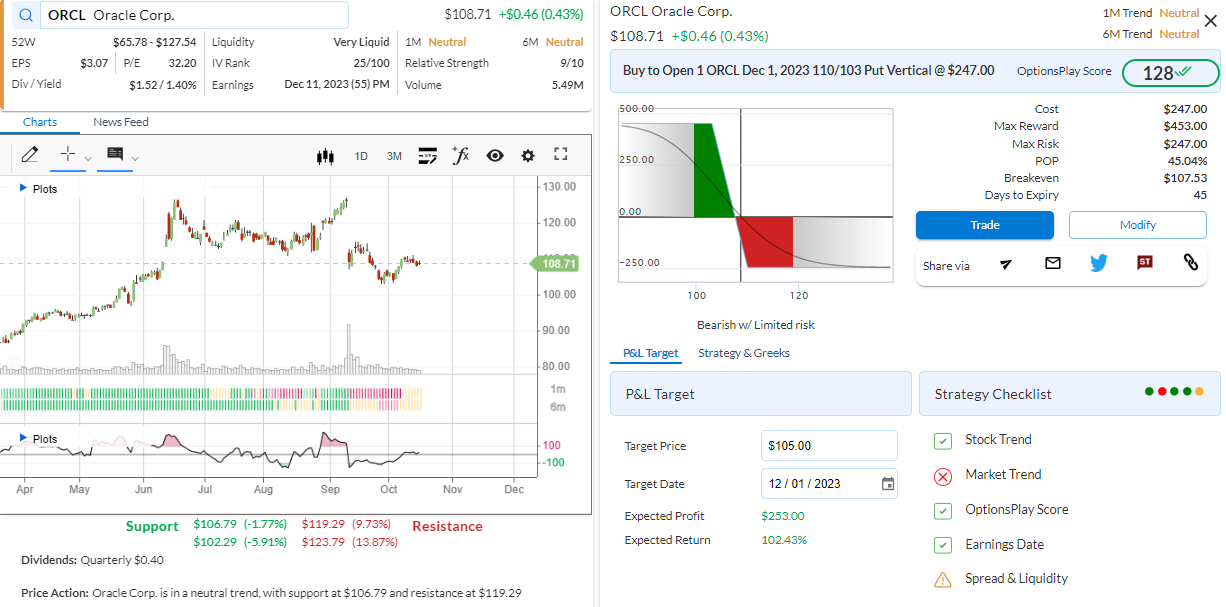1226x607 pixels.
Task: Open the fx indicators menu
Action: pyautogui.click(x=460, y=155)
